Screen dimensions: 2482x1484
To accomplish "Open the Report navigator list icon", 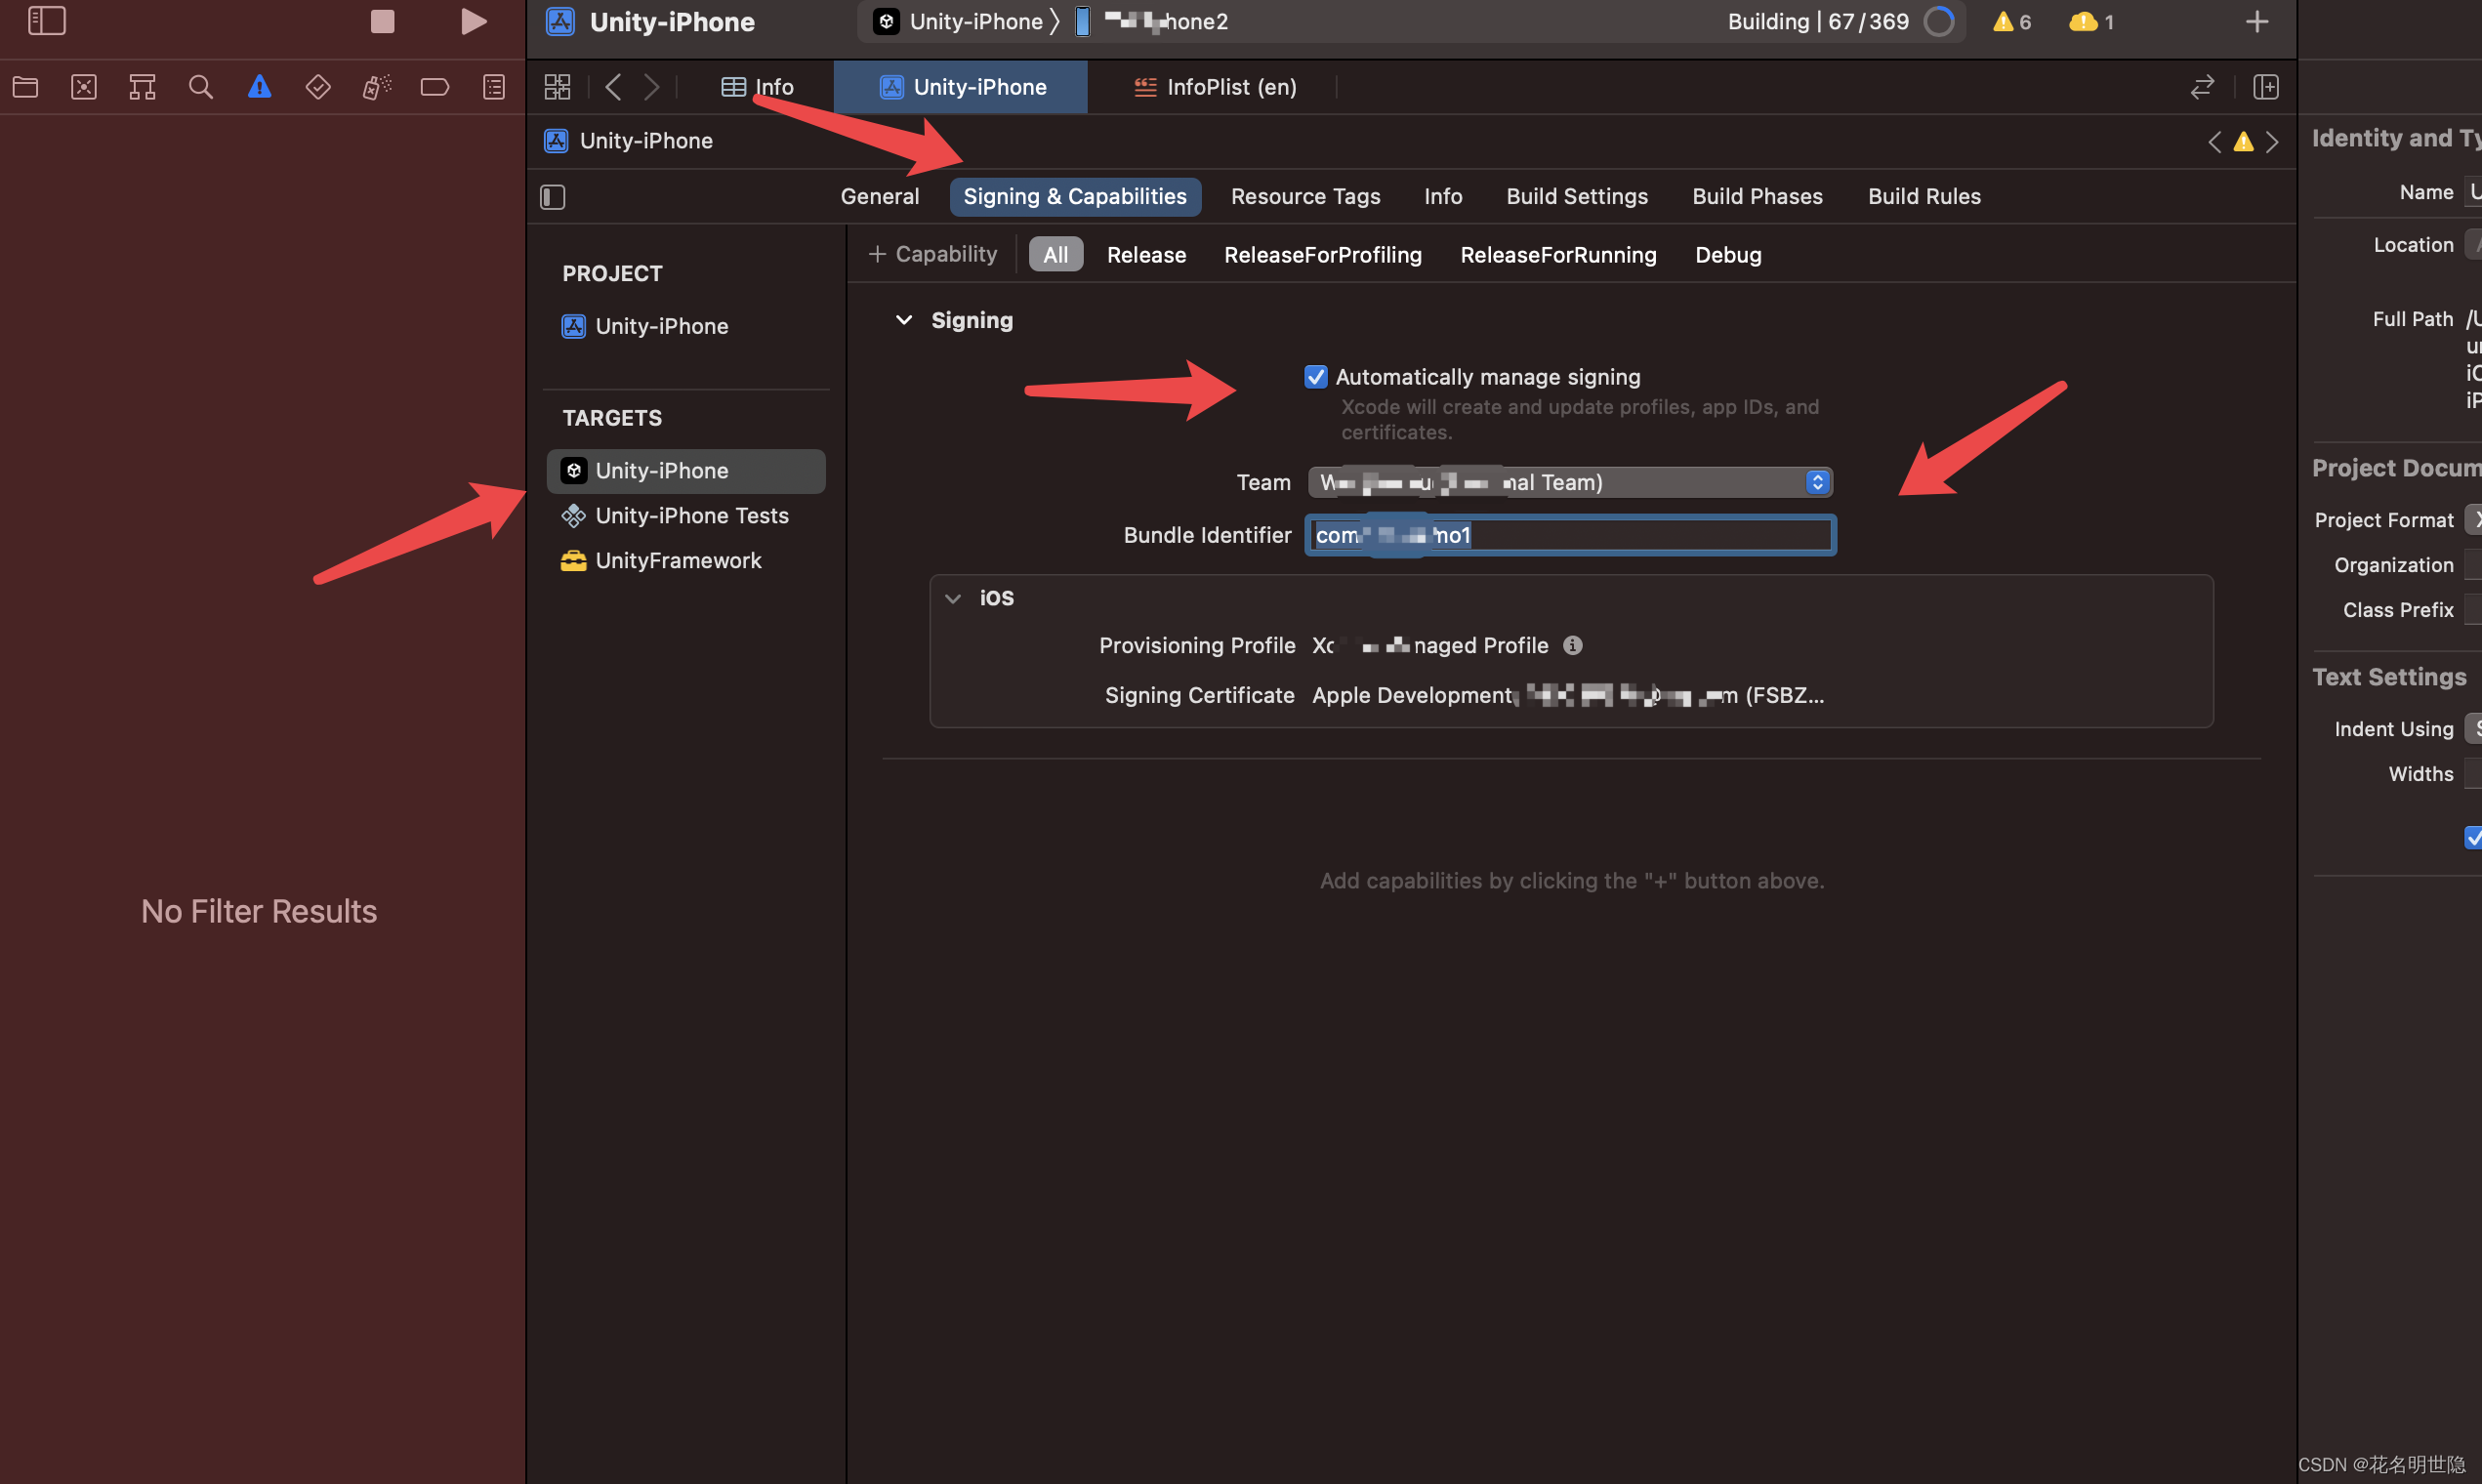I will click(x=494, y=86).
